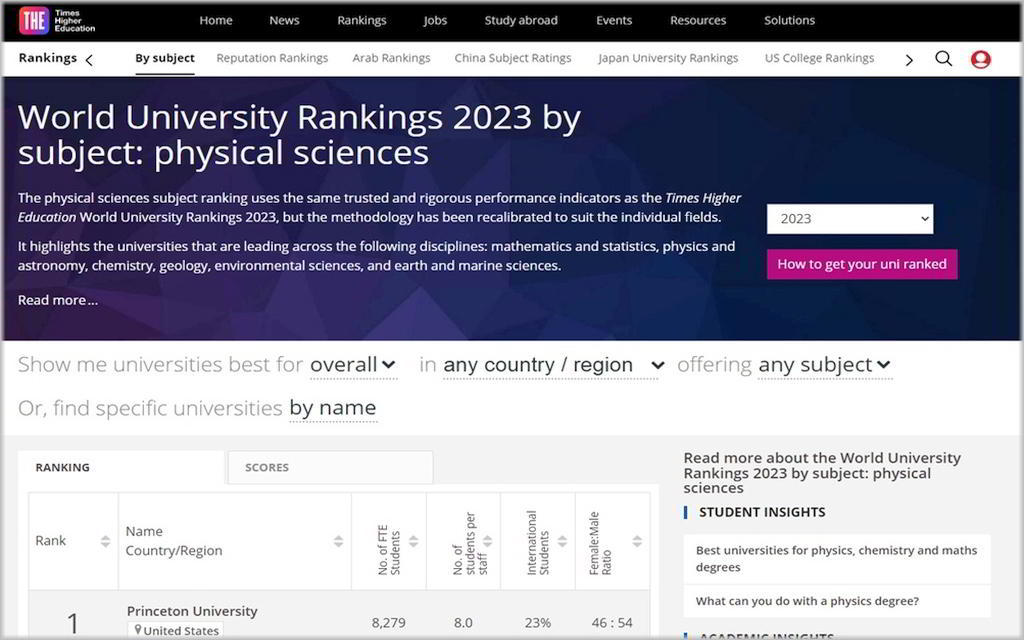Go to US College Rankings
The image size is (1024, 640).
[x=819, y=58]
